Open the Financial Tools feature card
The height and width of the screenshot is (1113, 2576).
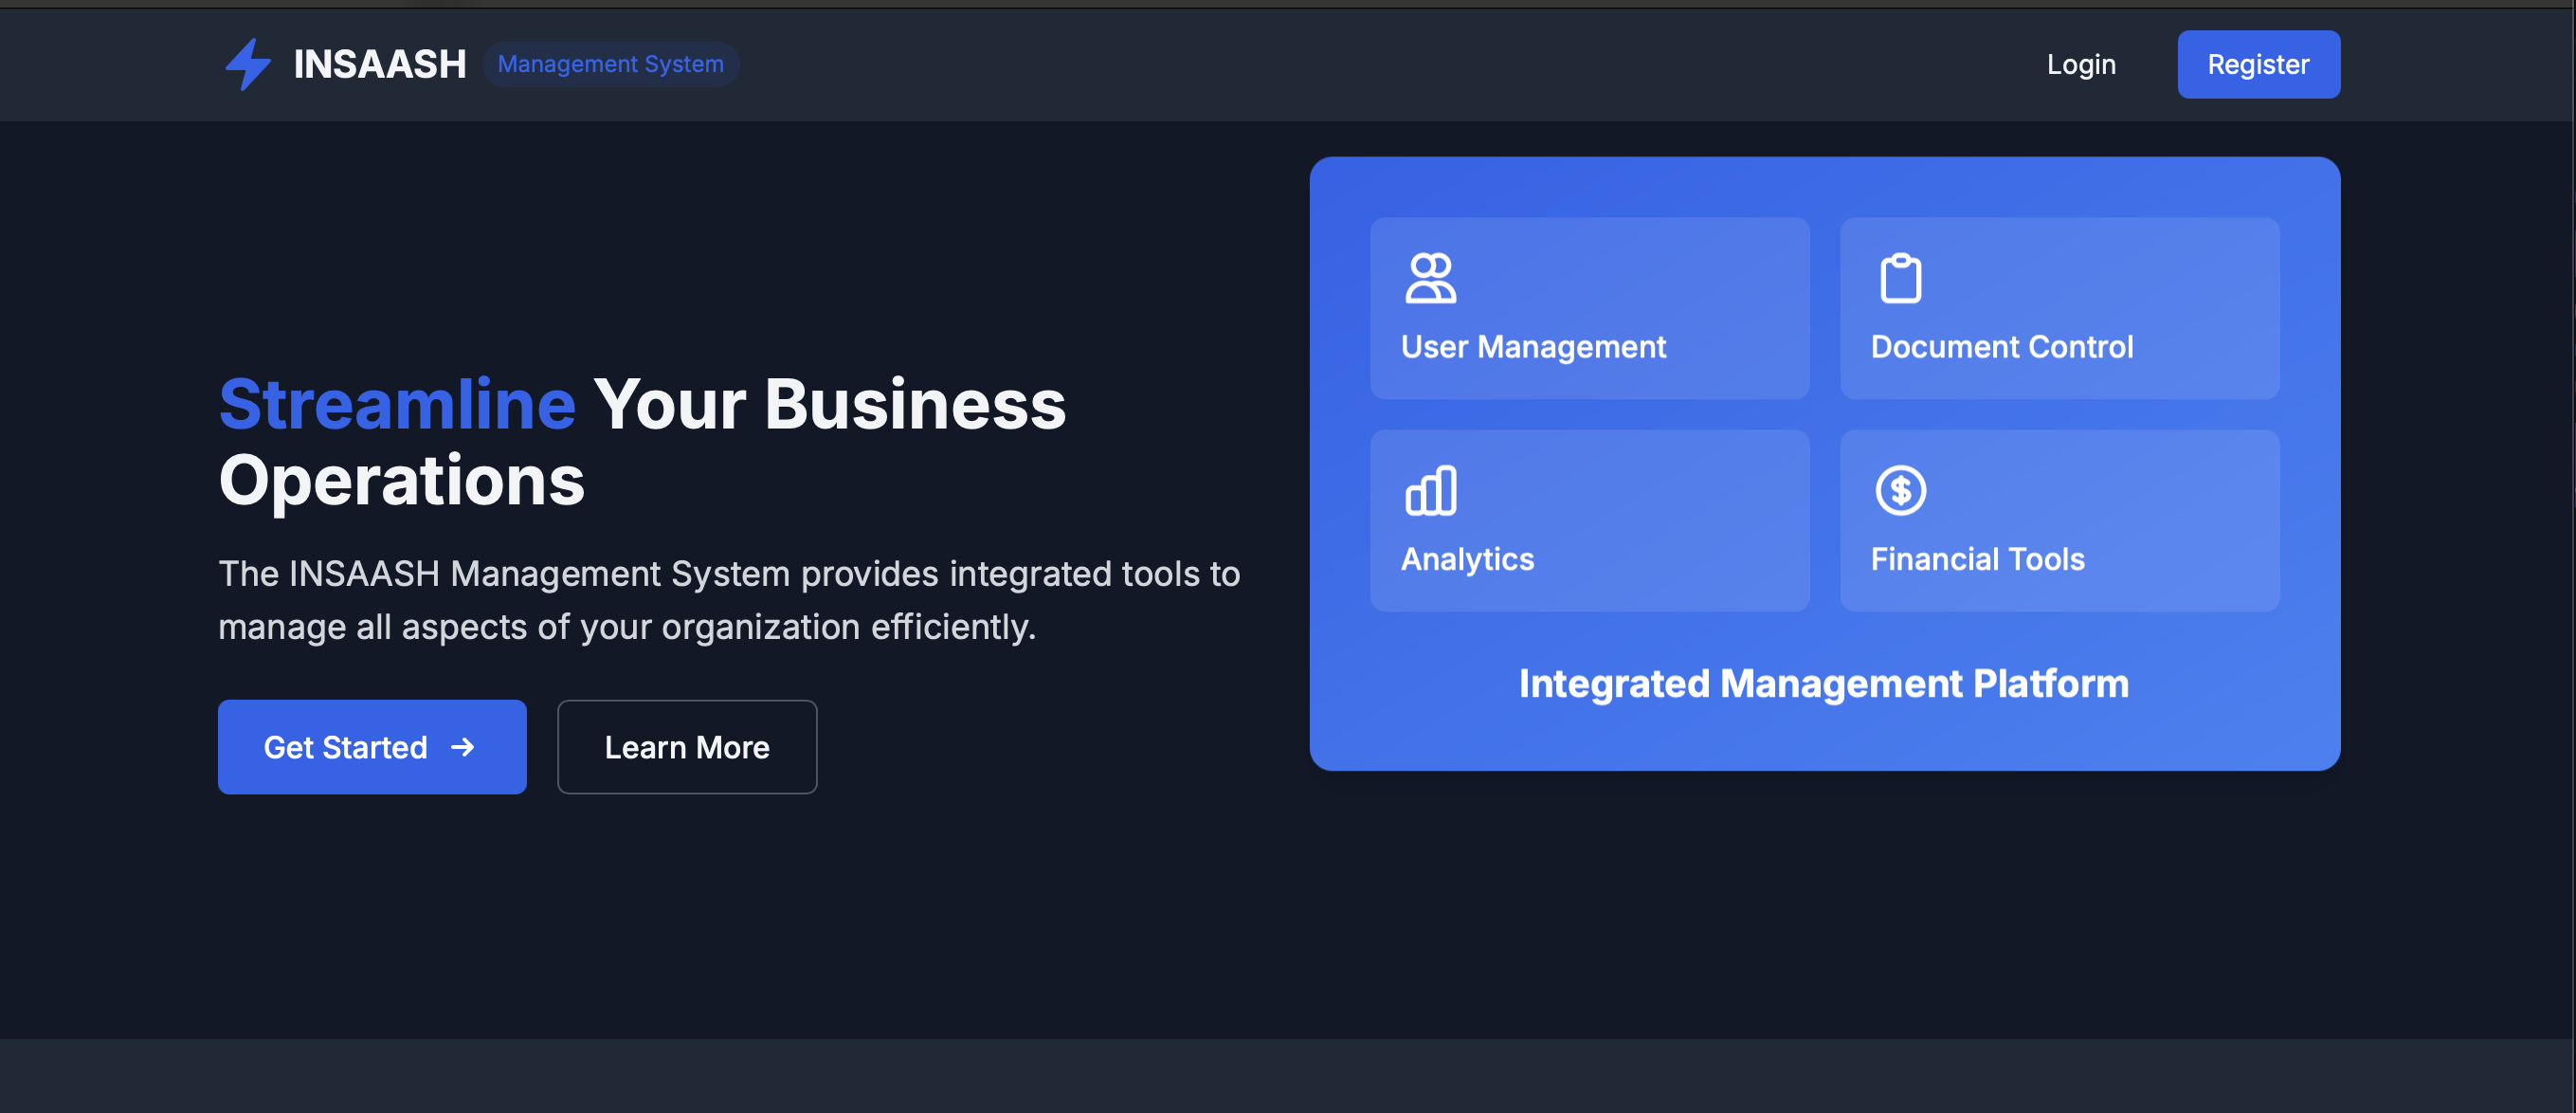point(2058,521)
